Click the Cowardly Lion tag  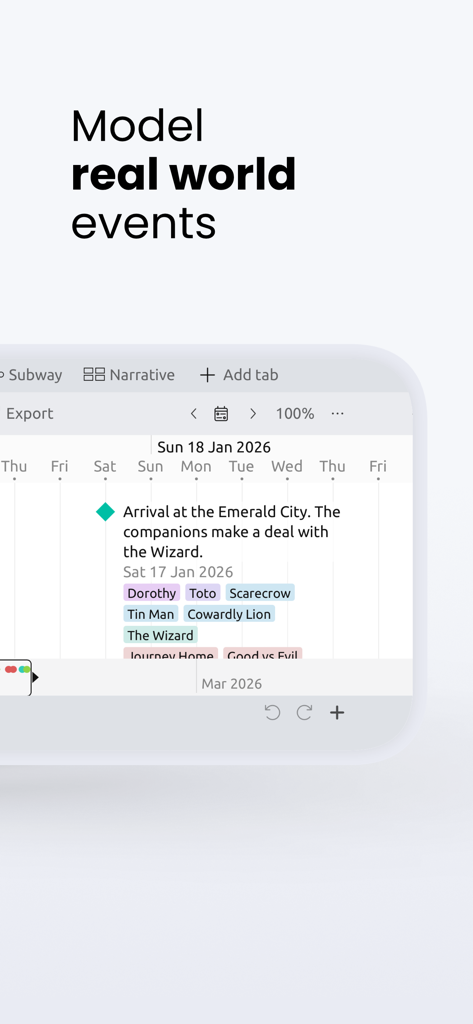(229, 614)
